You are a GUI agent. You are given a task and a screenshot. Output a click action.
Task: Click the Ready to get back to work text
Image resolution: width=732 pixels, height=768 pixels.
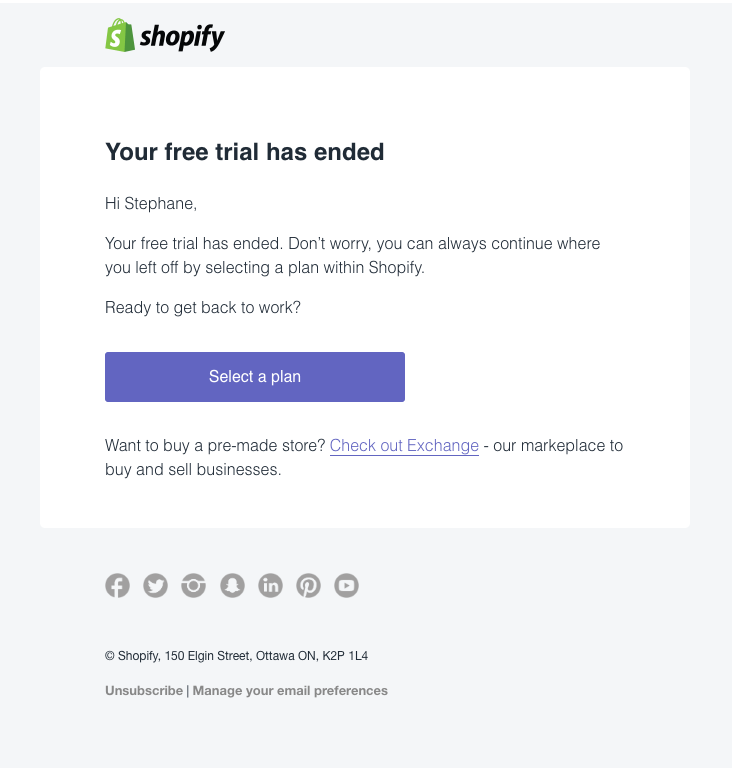[x=203, y=308]
